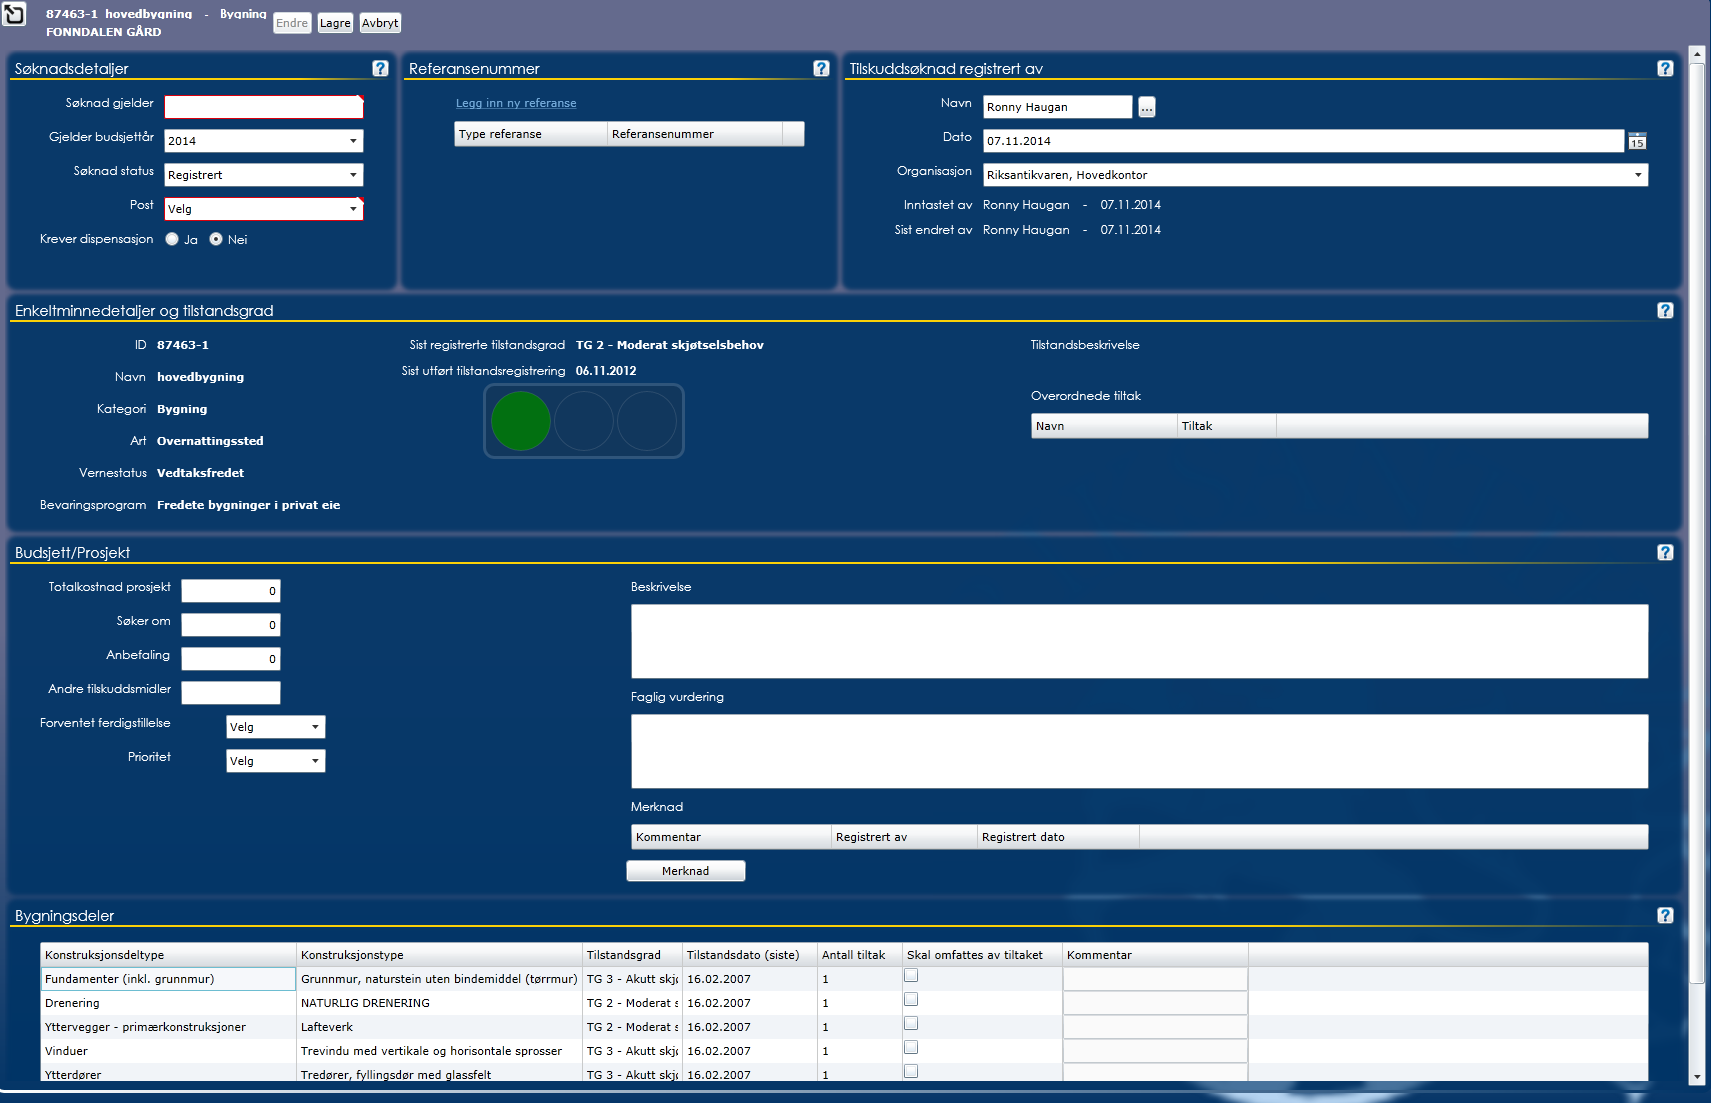Click the Merknad button
This screenshot has width=1711, height=1103.
pyautogui.click(x=686, y=871)
